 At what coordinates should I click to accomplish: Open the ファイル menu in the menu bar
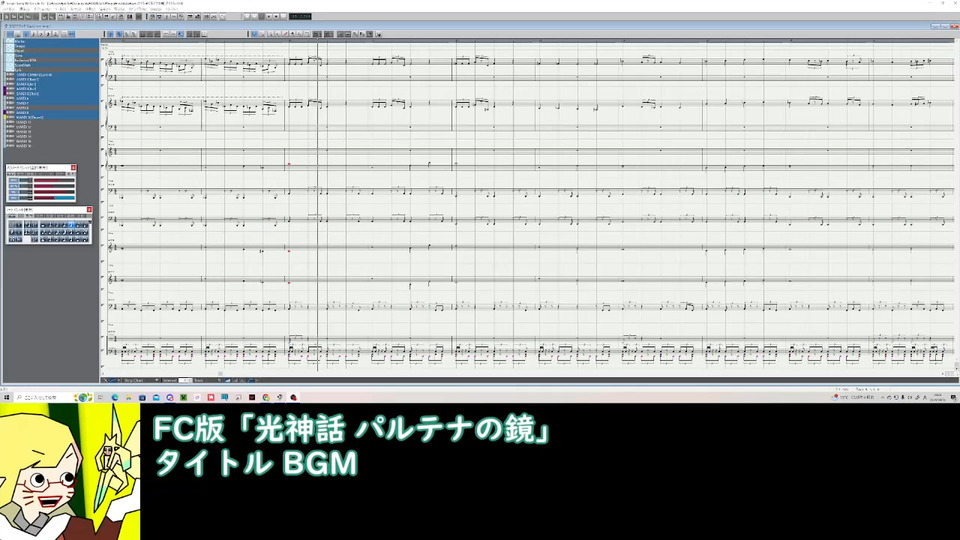coord(9,9)
